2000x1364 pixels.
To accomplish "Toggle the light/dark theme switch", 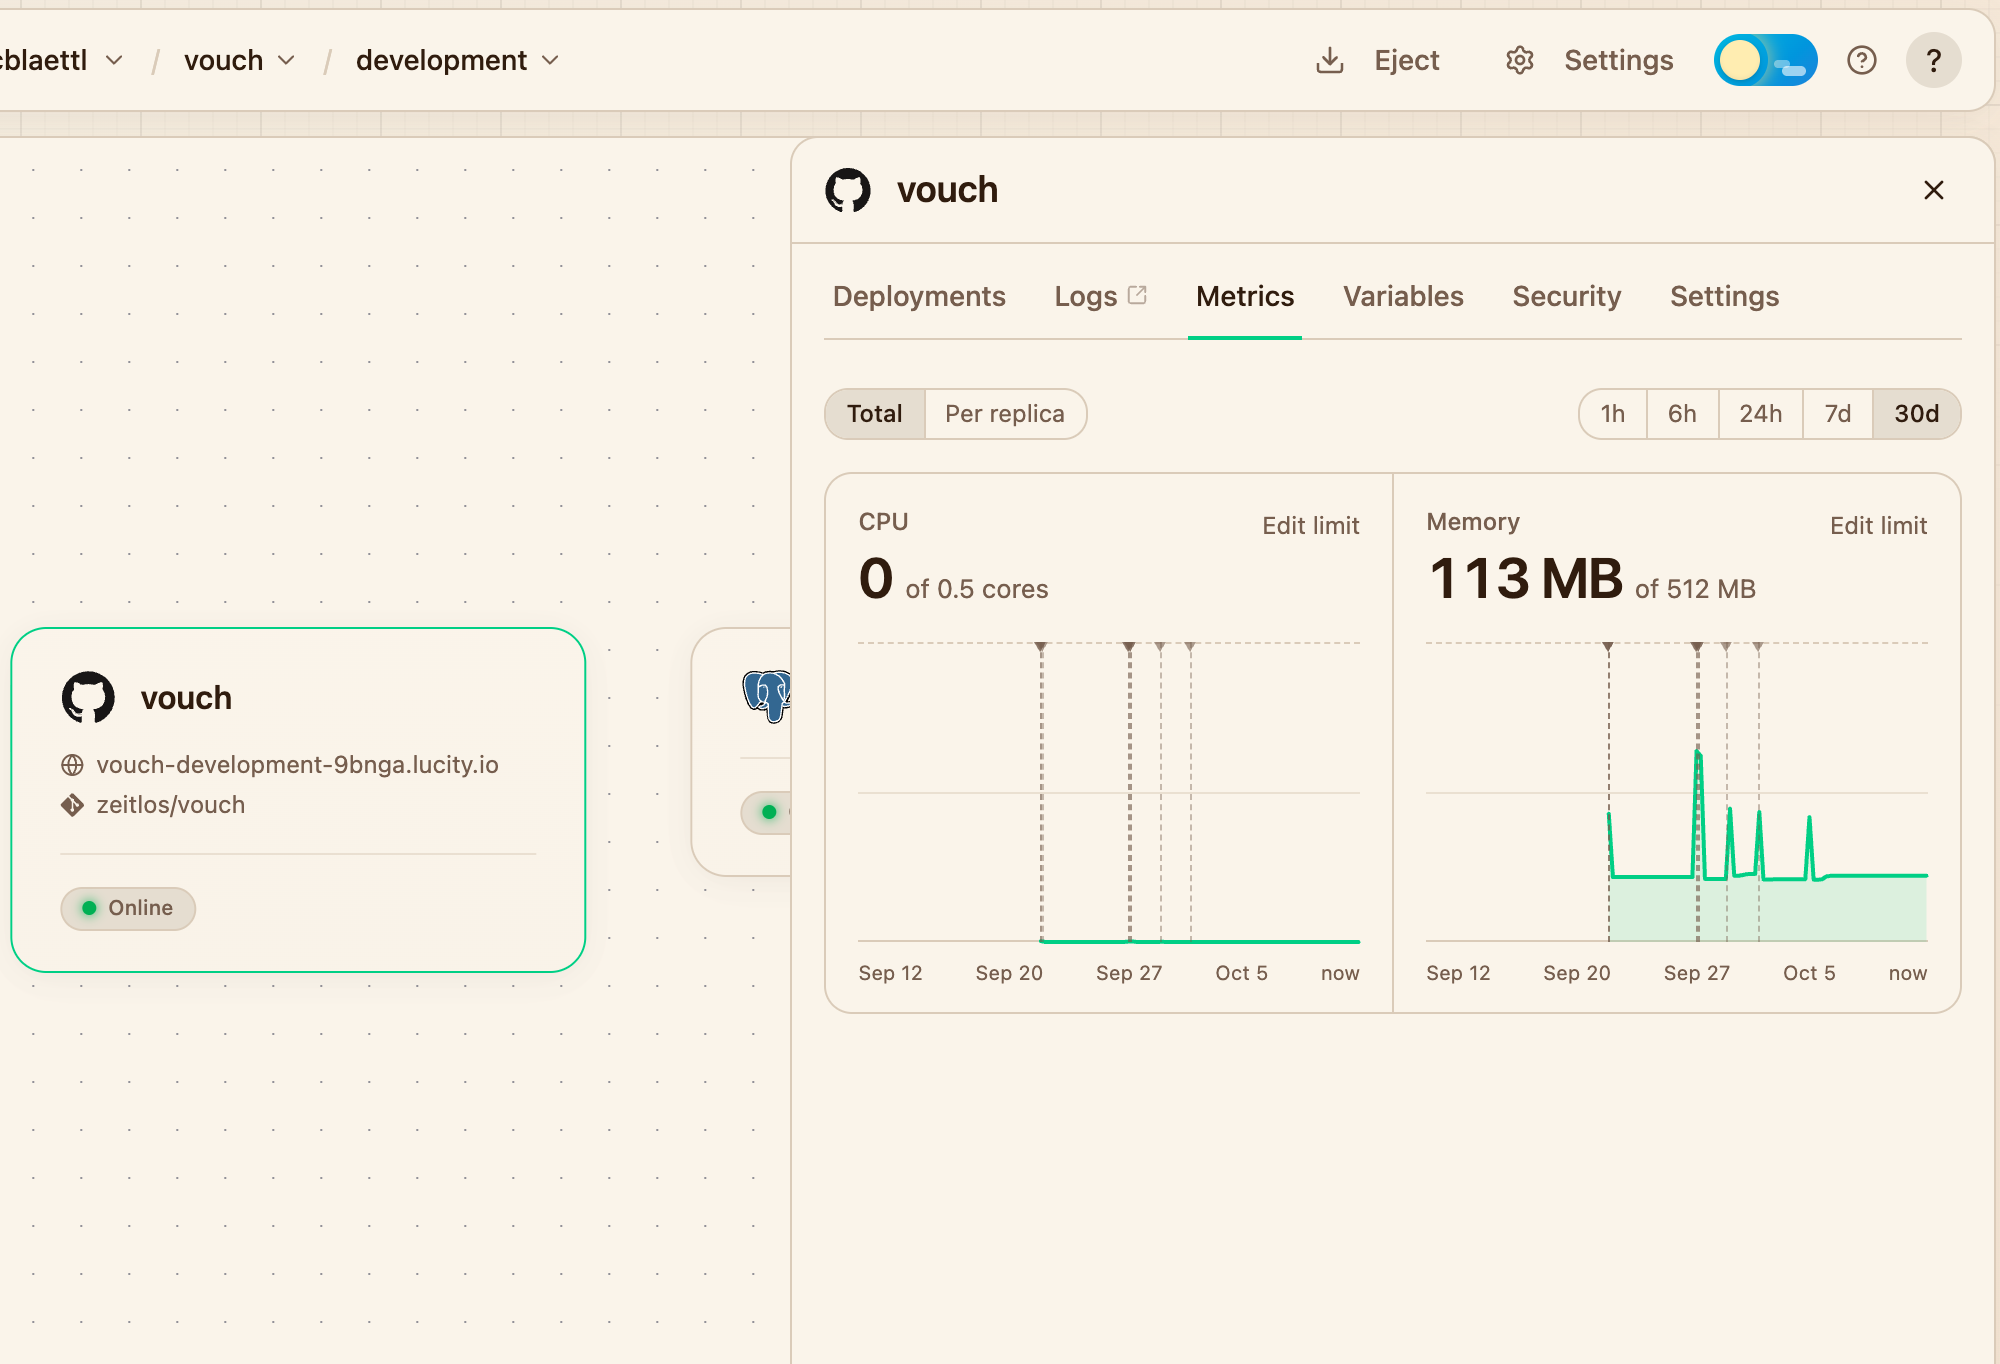I will tap(1765, 61).
